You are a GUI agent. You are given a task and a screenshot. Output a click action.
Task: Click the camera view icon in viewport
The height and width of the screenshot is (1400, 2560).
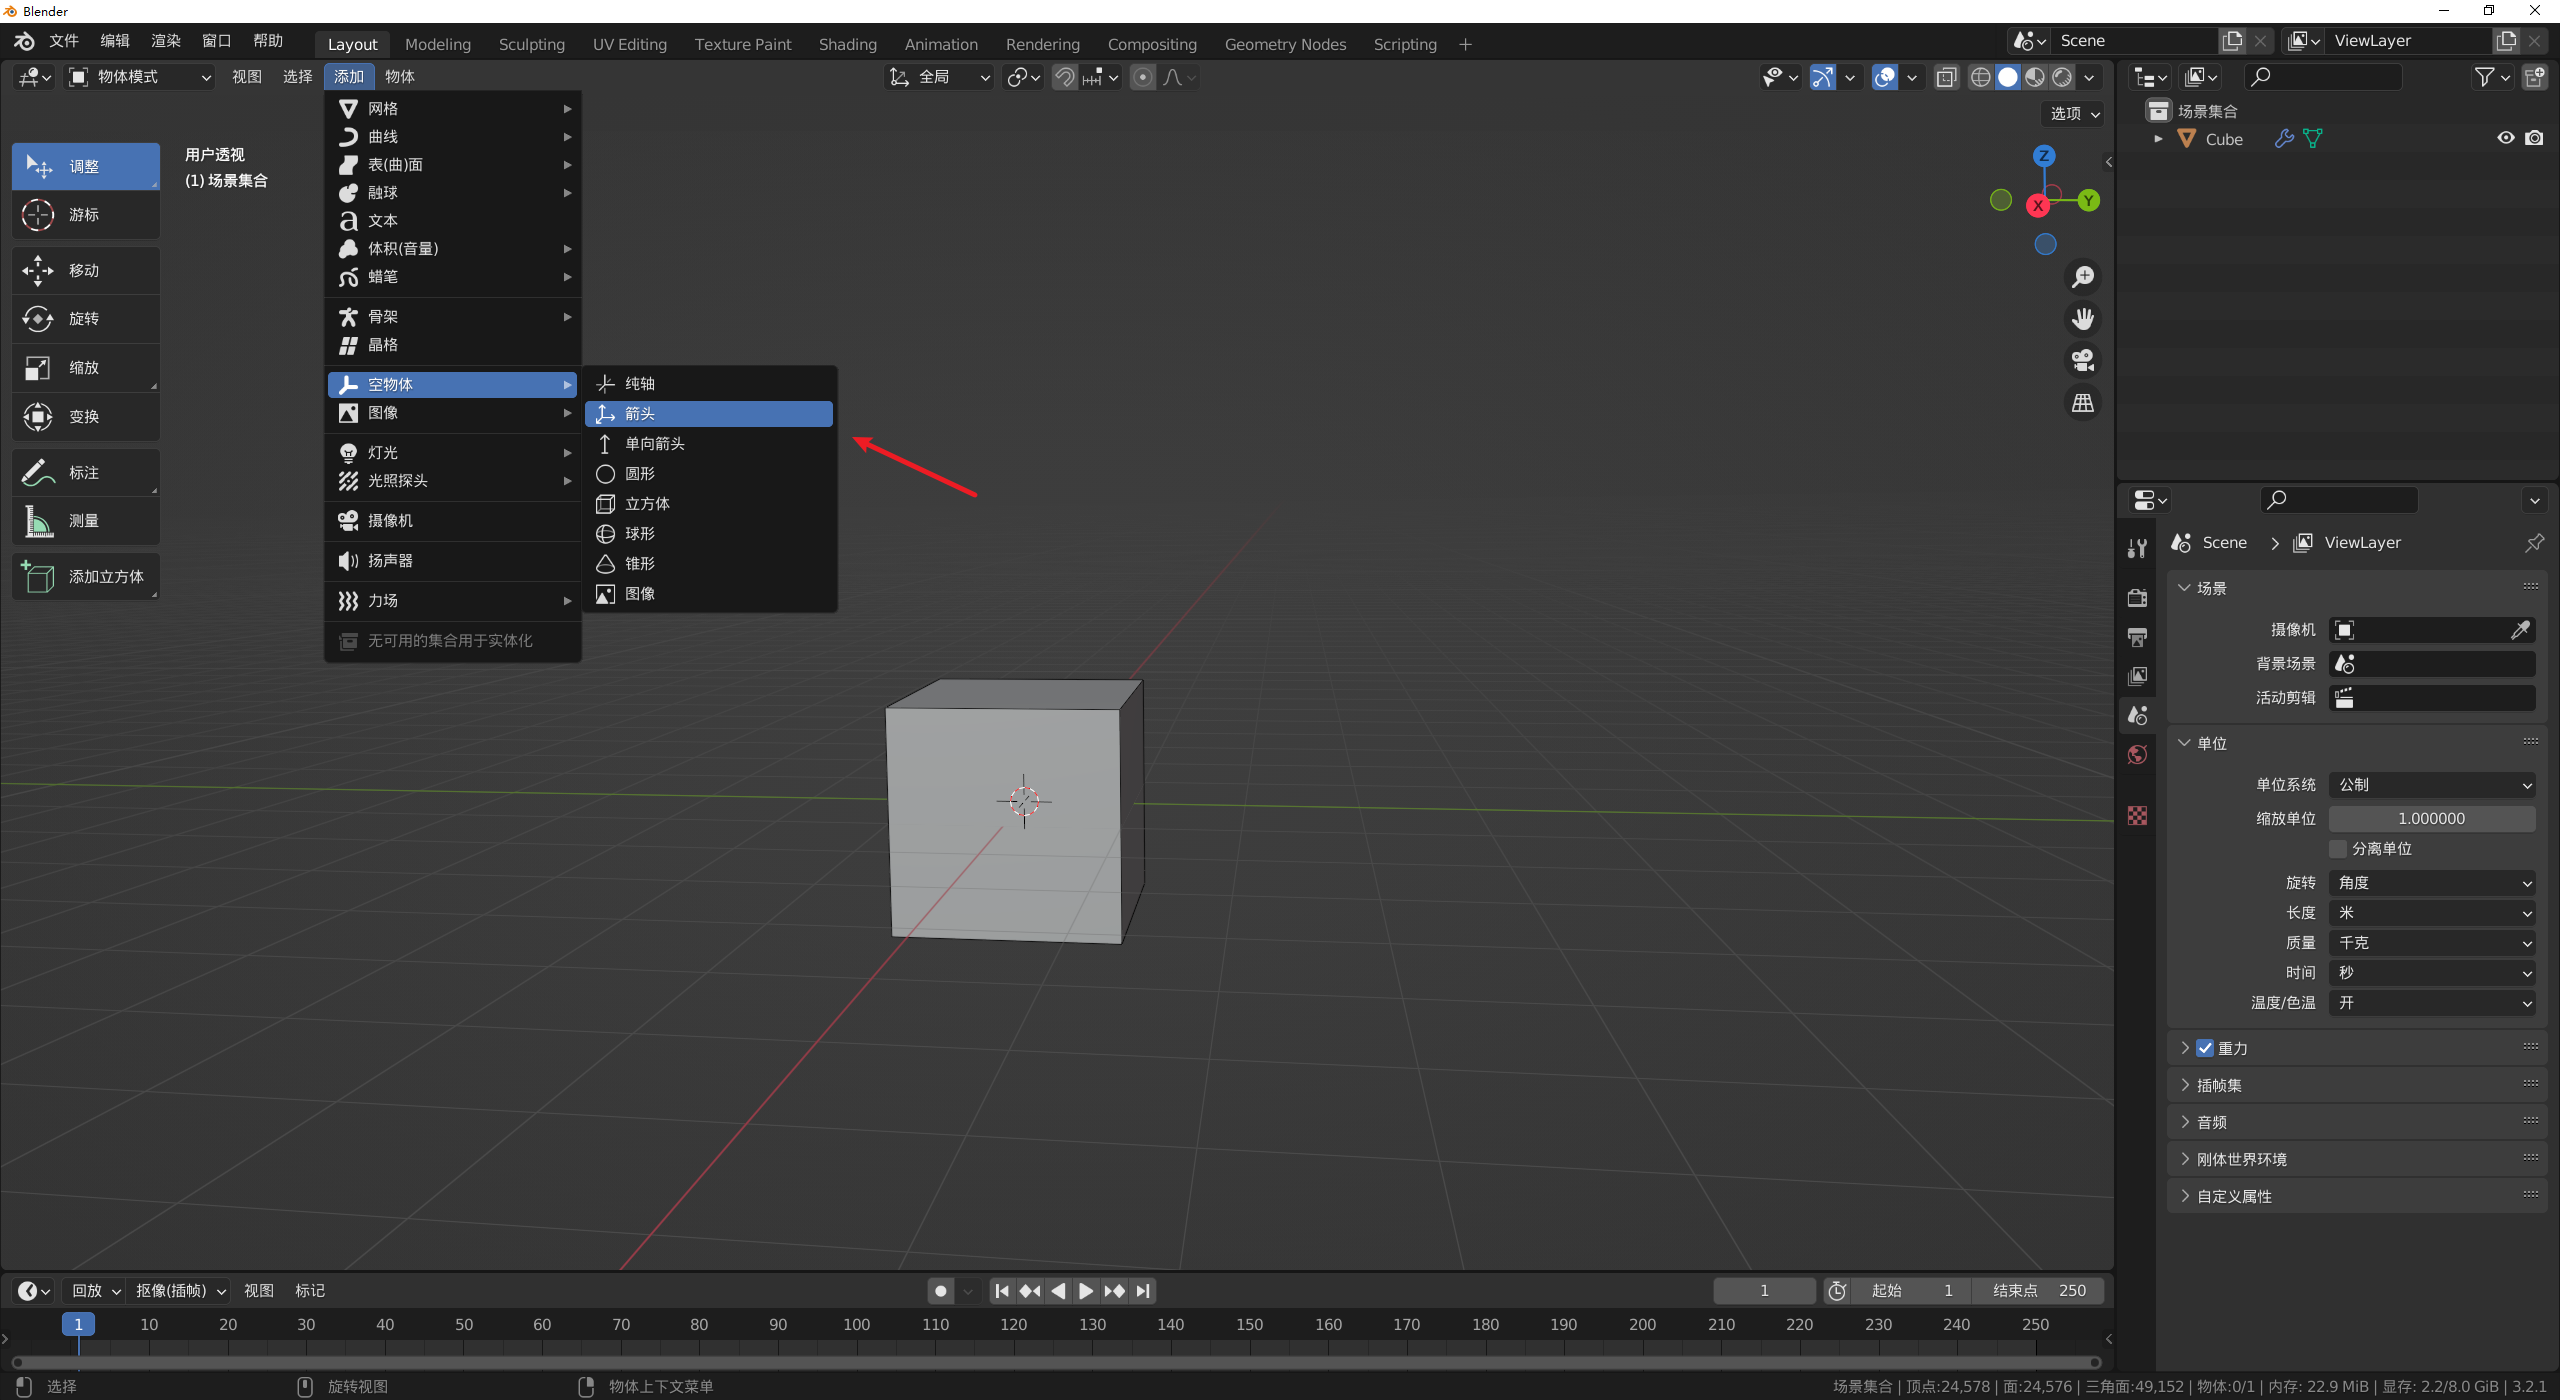pos(2083,360)
